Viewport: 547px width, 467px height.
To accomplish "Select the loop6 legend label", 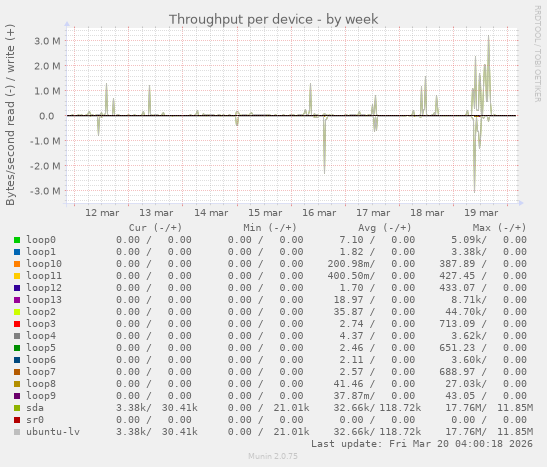I will click(41, 360).
